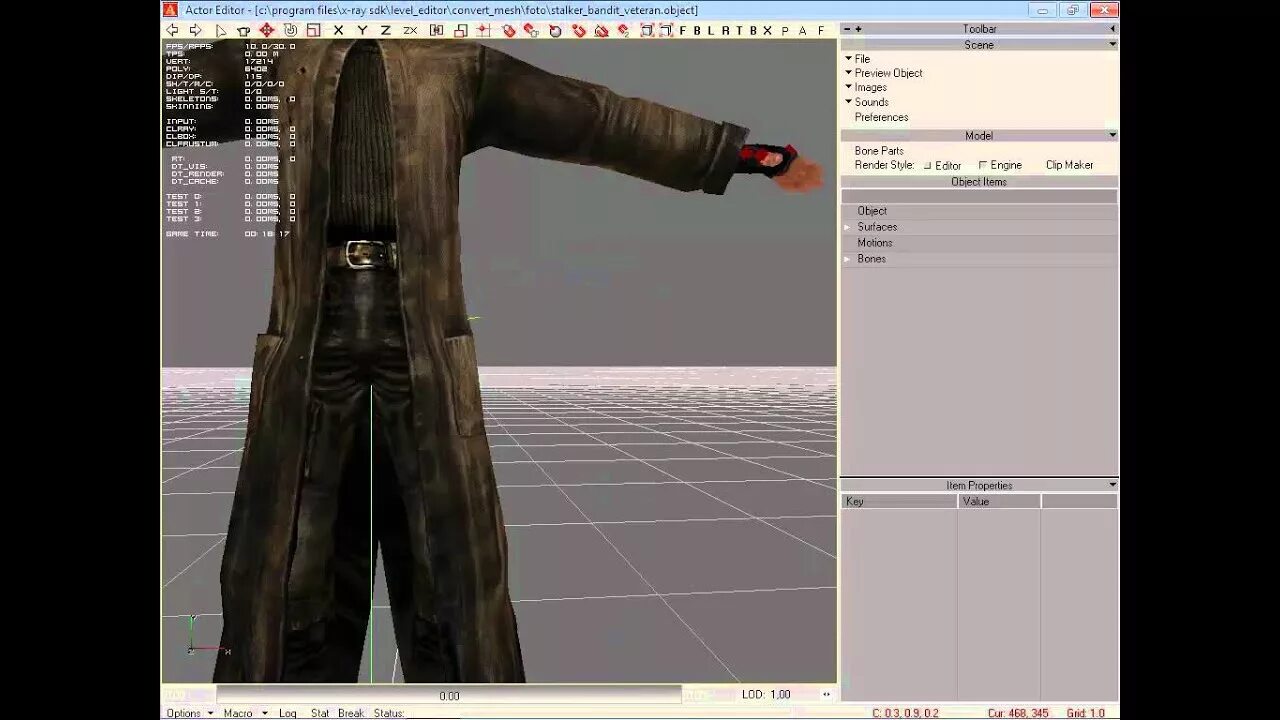1280x720 pixels.
Task: Click the Break button
Action: [x=351, y=713]
